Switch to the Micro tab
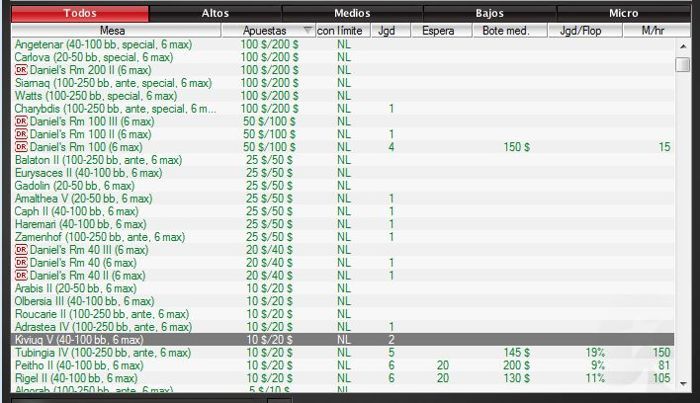The width and height of the screenshot is (700, 403). coord(623,13)
